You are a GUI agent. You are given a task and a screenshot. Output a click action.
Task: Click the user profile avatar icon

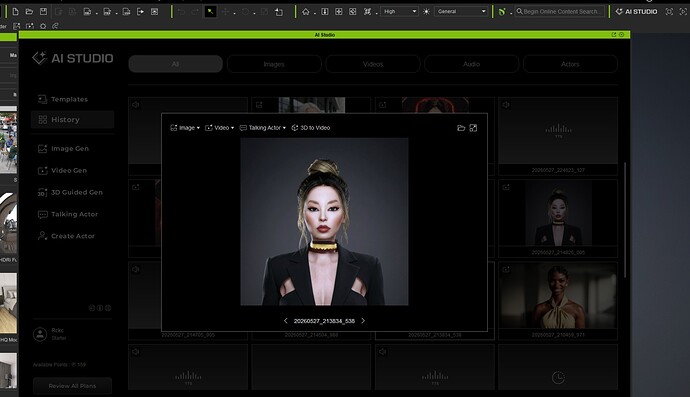(x=40, y=334)
